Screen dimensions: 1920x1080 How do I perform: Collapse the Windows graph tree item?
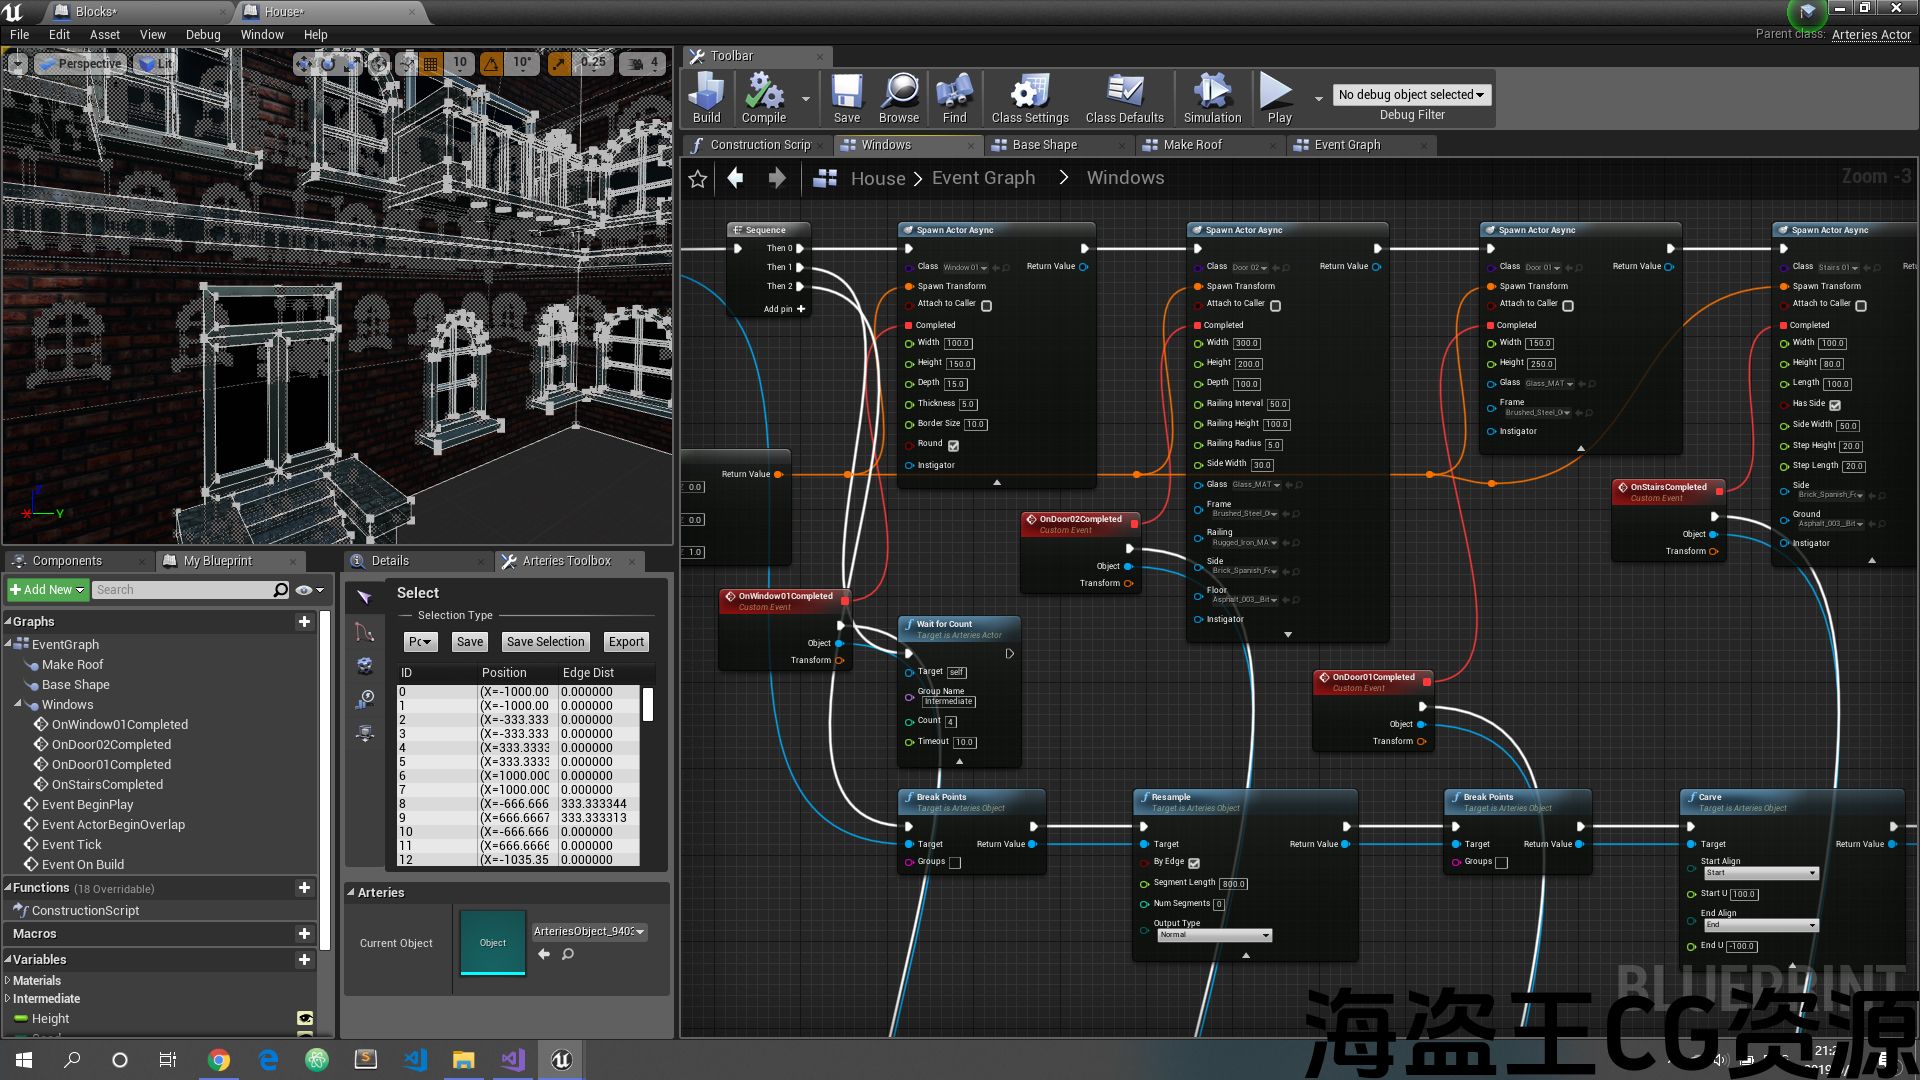tap(18, 704)
